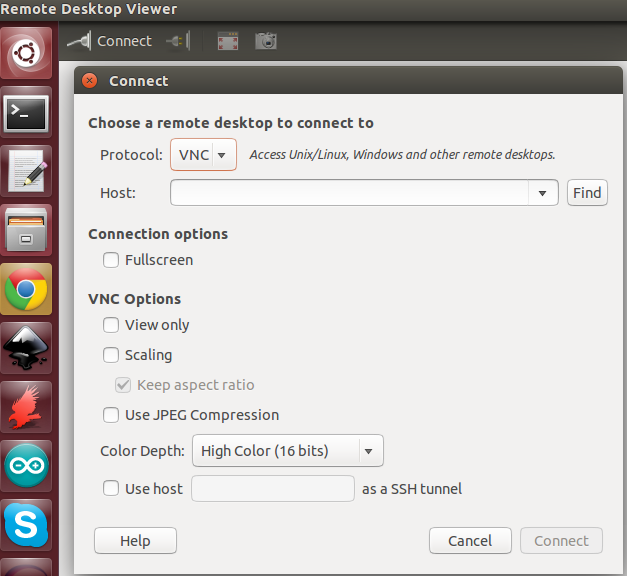The image size is (627, 576).
Task: Open the Ubuntu Dash home button
Action: pos(26,53)
